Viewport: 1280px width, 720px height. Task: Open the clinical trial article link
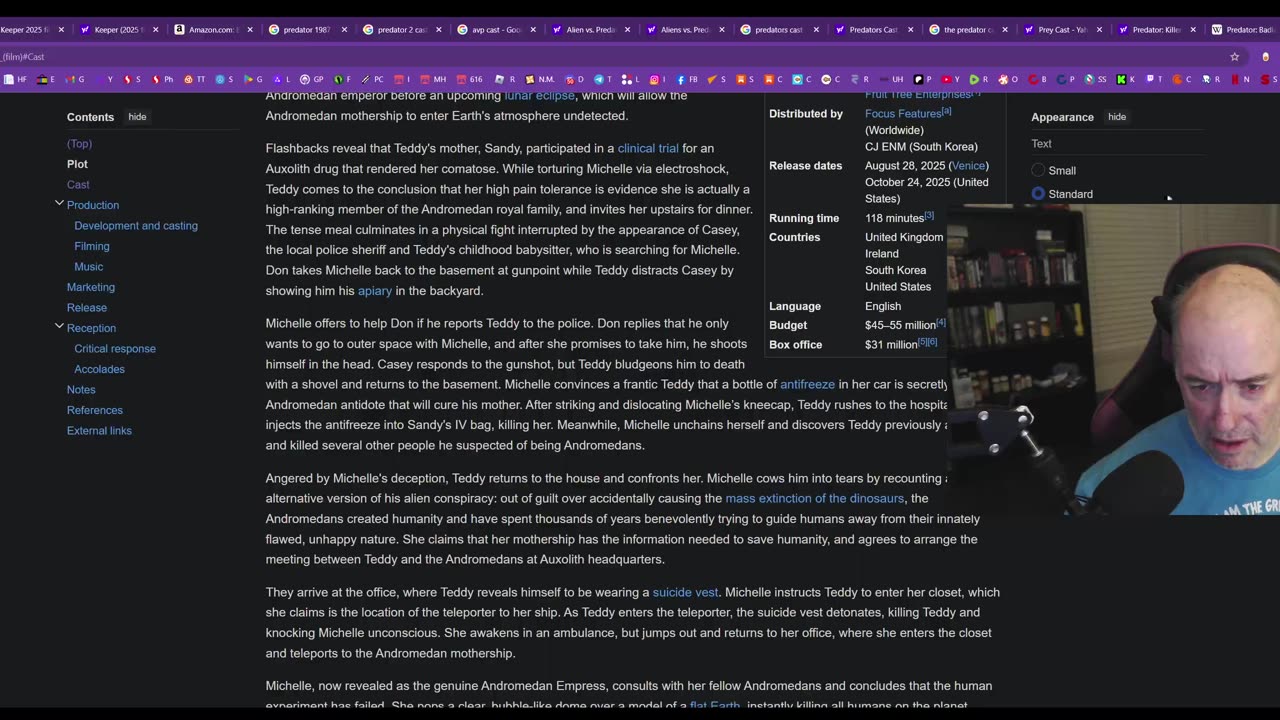point(648,148)
